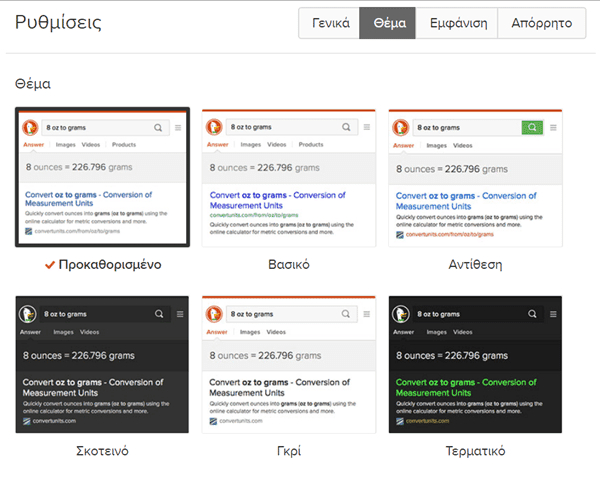Click the DuckDuckGo logo in Προκαθορισμένο preview

click(29, 128)
